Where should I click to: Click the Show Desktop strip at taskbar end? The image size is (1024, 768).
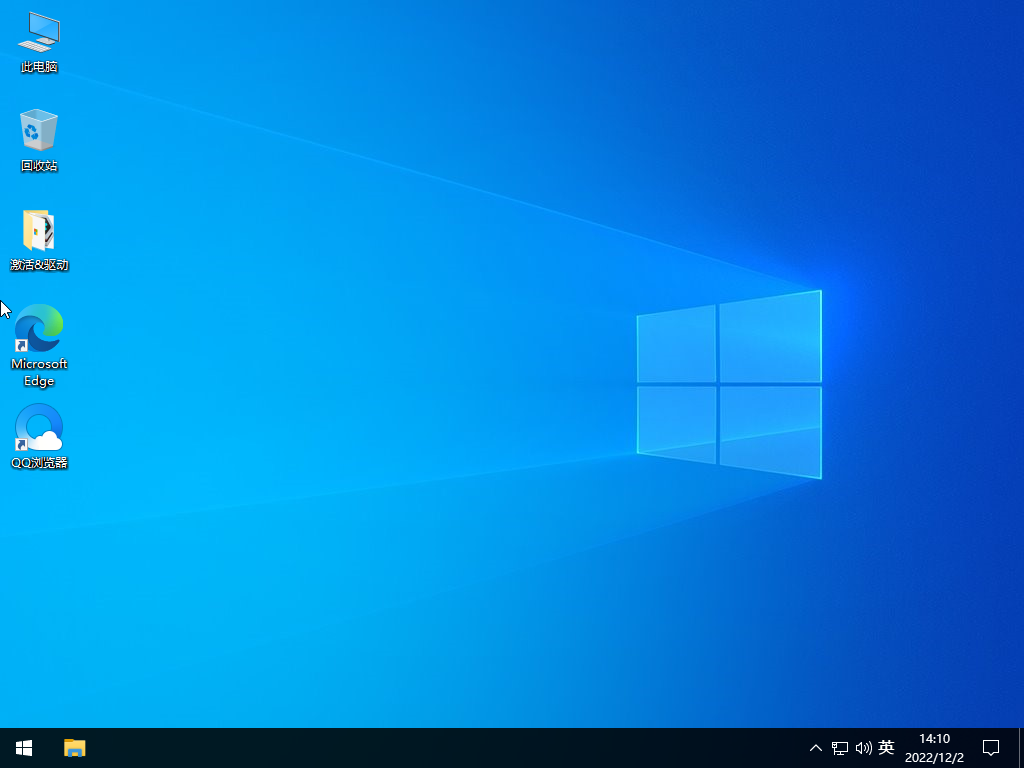pos(1021,747)
